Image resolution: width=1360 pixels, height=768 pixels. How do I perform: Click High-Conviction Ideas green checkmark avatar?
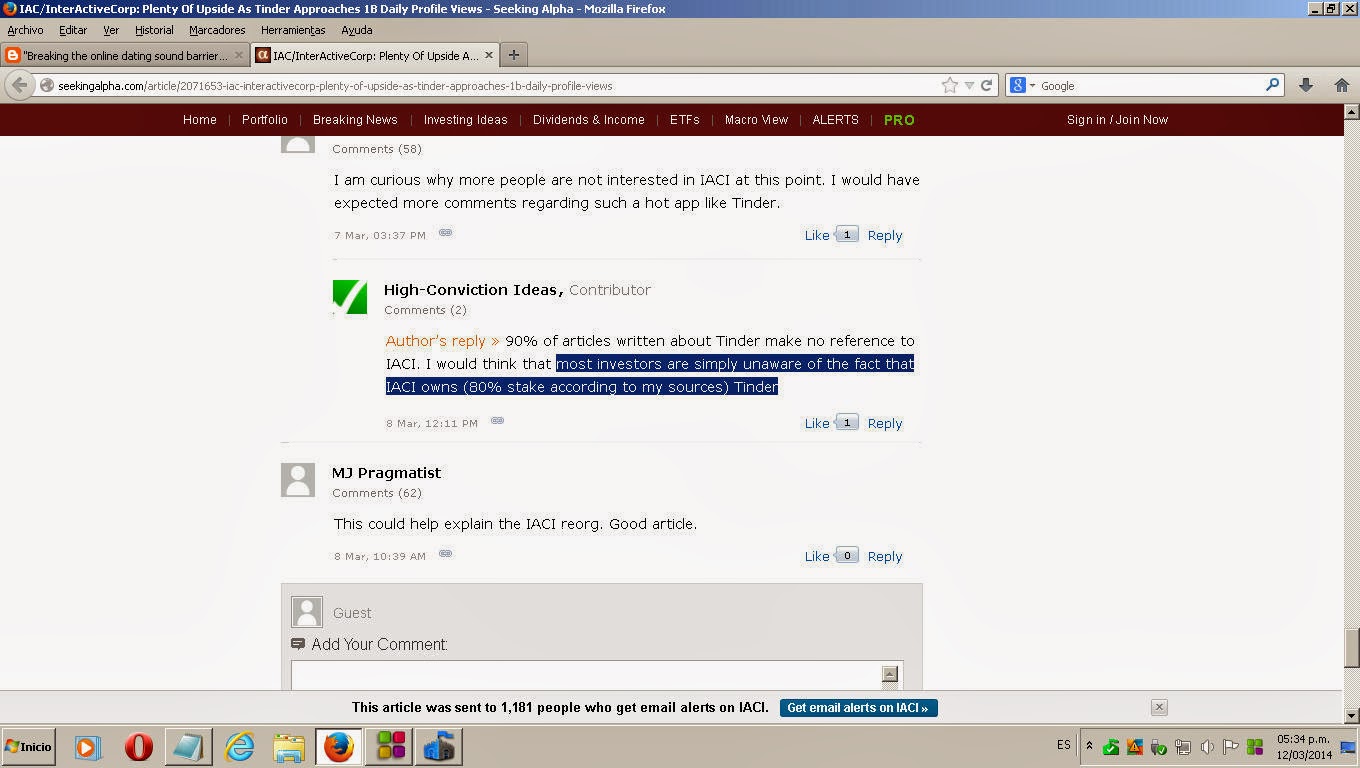350,297
